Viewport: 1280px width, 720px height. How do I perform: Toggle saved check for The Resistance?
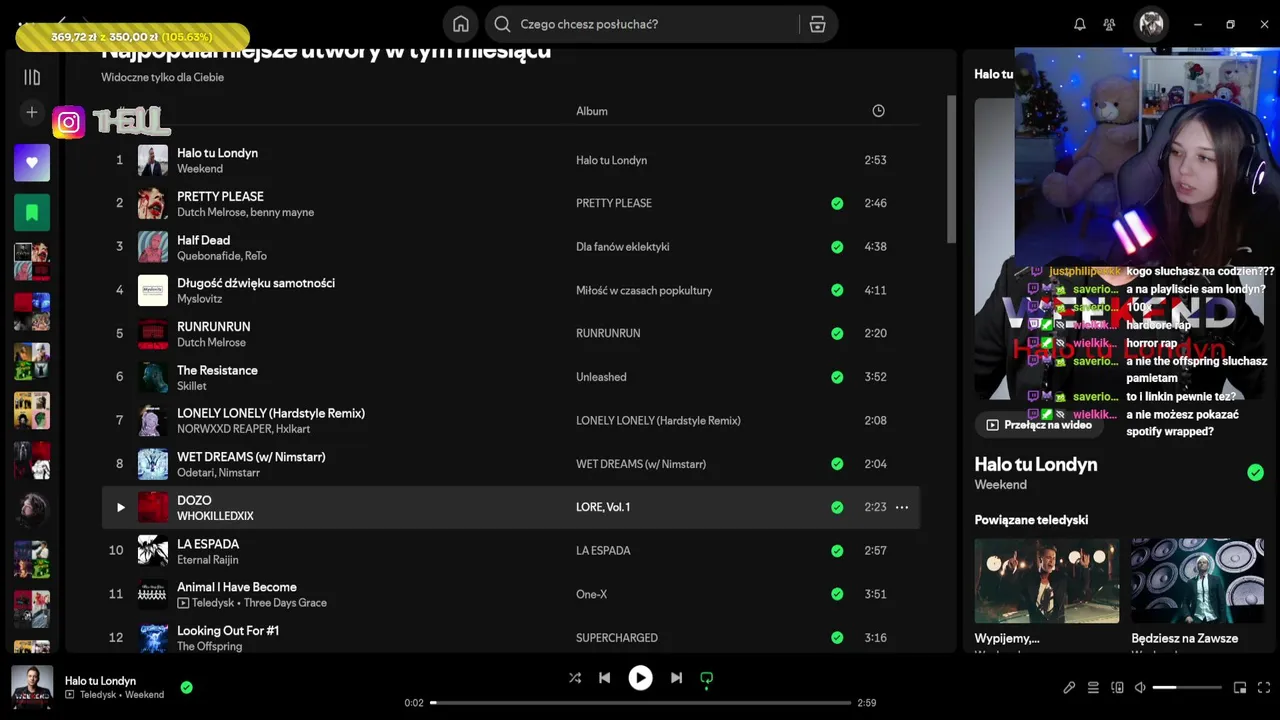(x=837, y=377)
